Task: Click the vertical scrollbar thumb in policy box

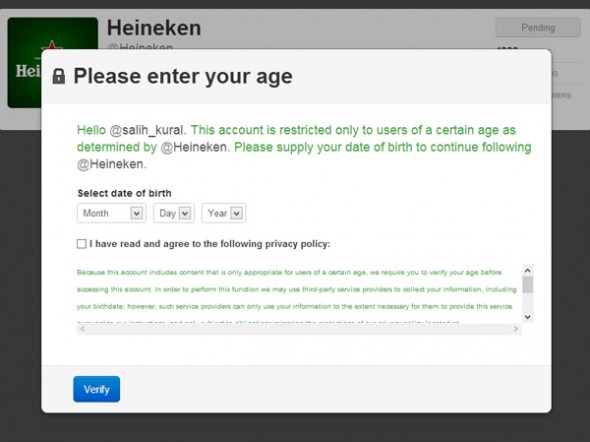Action: [528, 285]
